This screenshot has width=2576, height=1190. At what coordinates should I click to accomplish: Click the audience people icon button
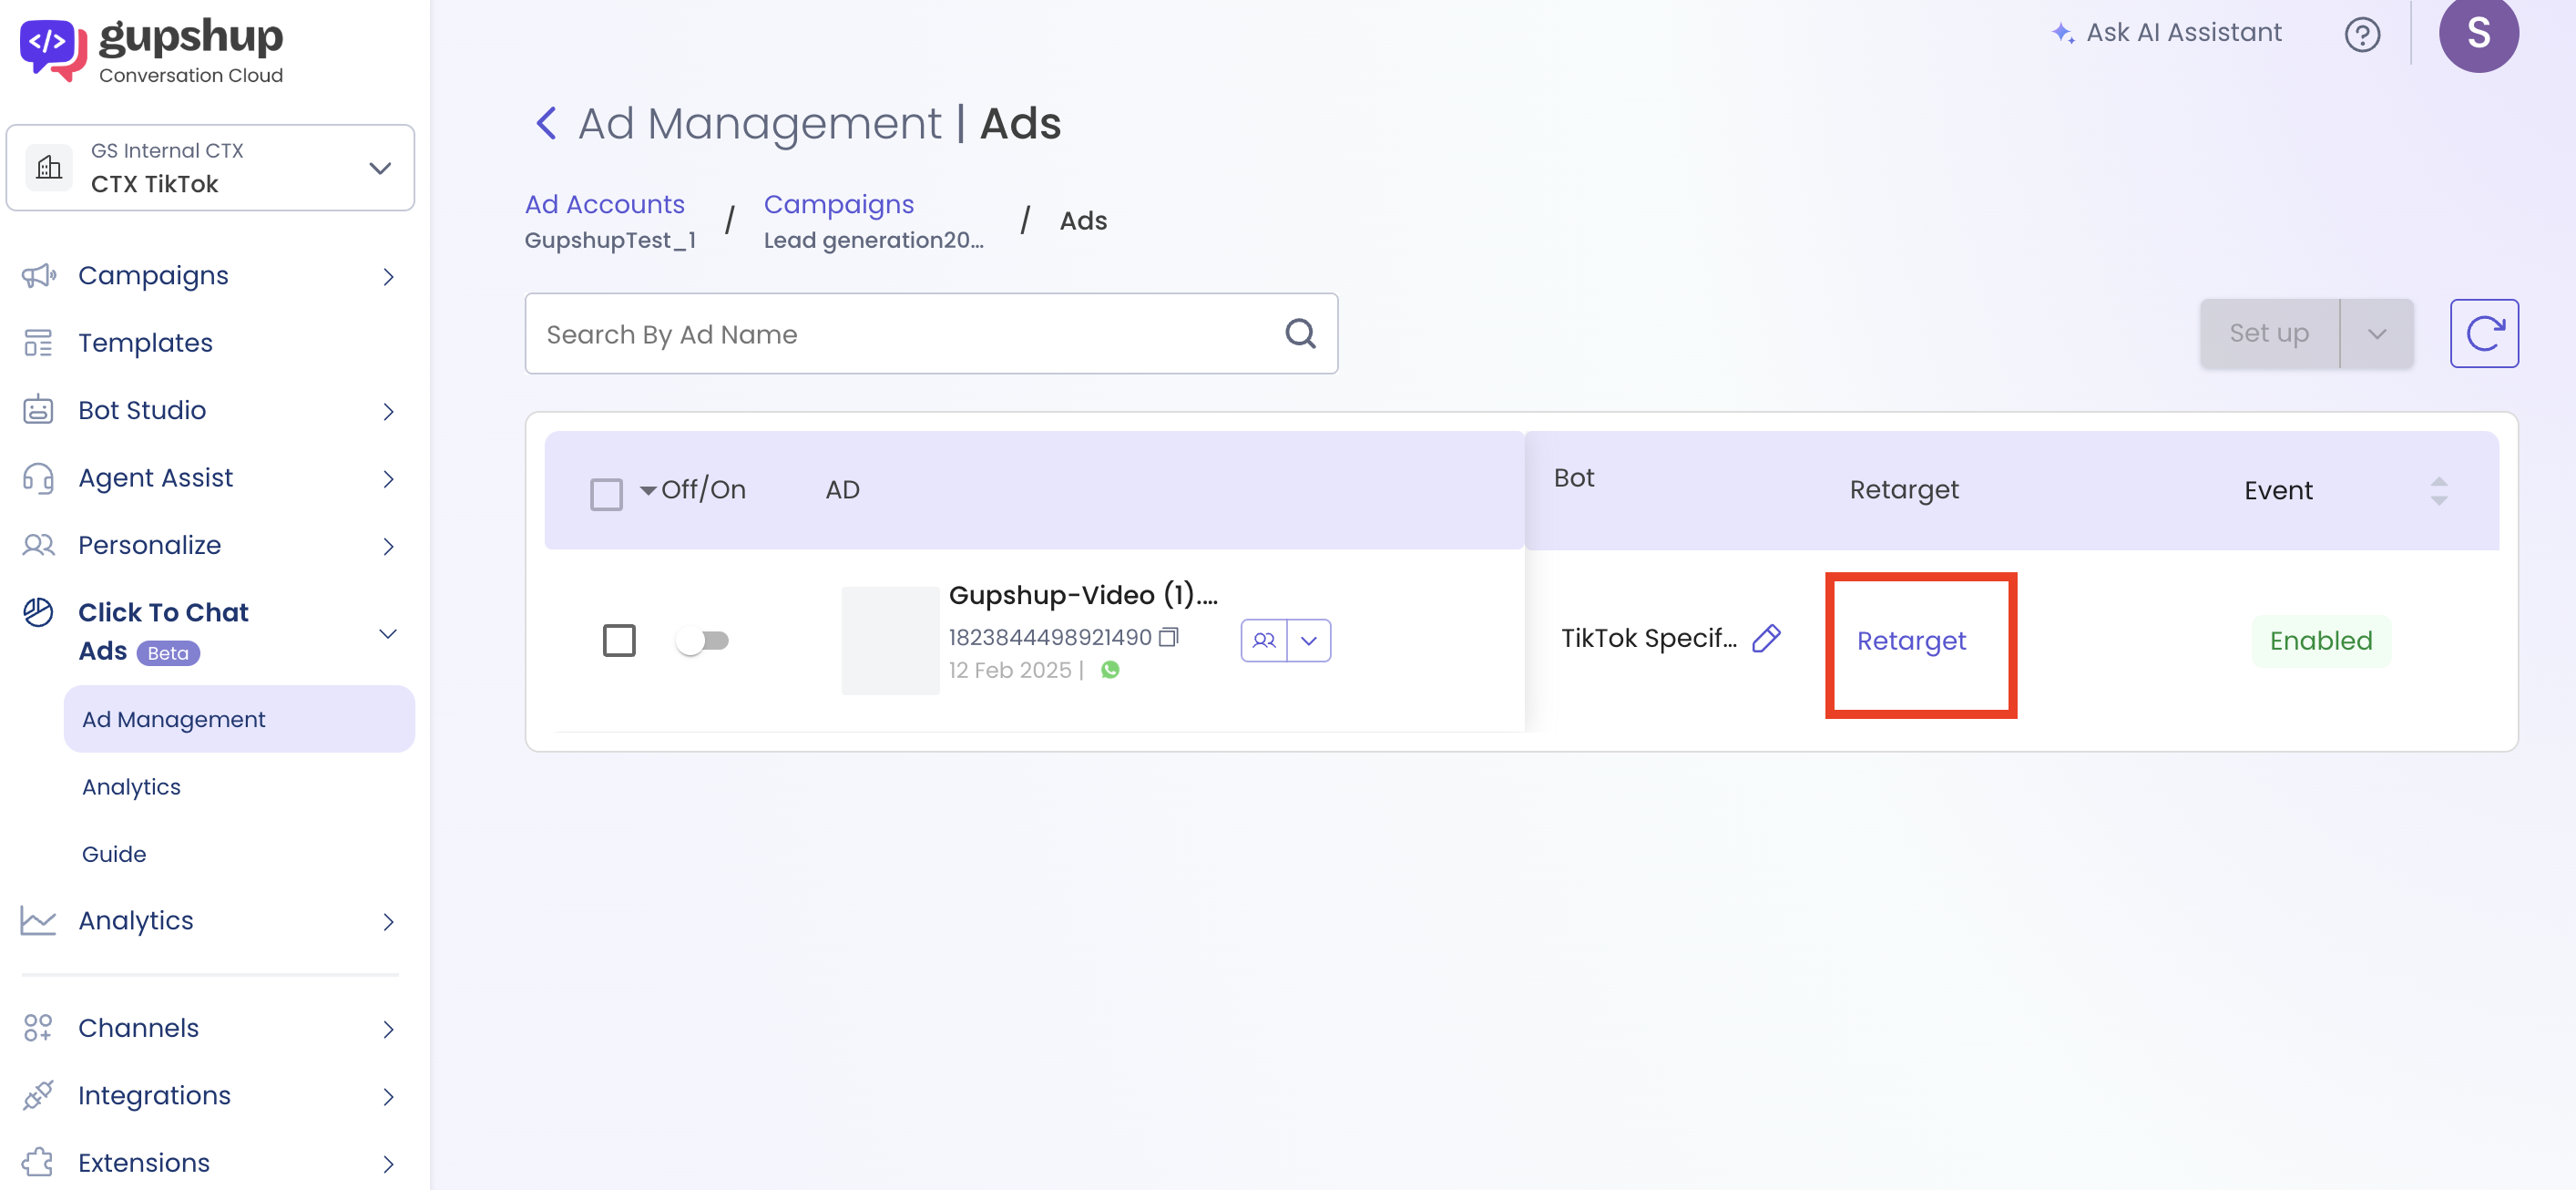(x=1263, y=640)
